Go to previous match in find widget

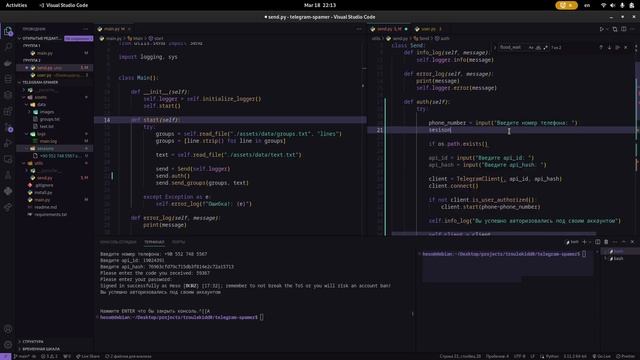click(601, 47)
